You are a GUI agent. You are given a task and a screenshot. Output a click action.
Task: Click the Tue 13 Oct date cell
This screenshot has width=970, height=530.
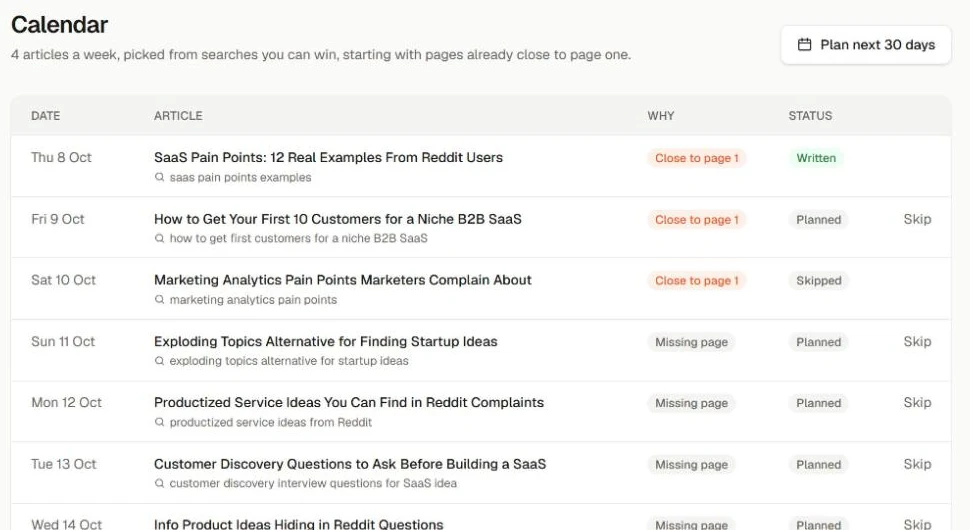(x=64, y=464)
